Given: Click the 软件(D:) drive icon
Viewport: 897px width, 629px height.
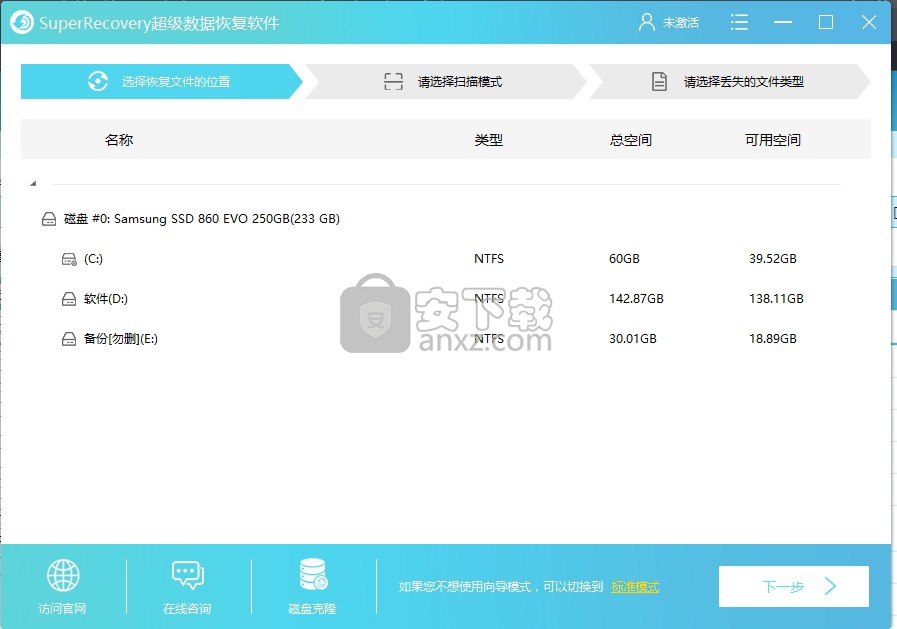Looking at the screenshot, I should pos(69,298).
